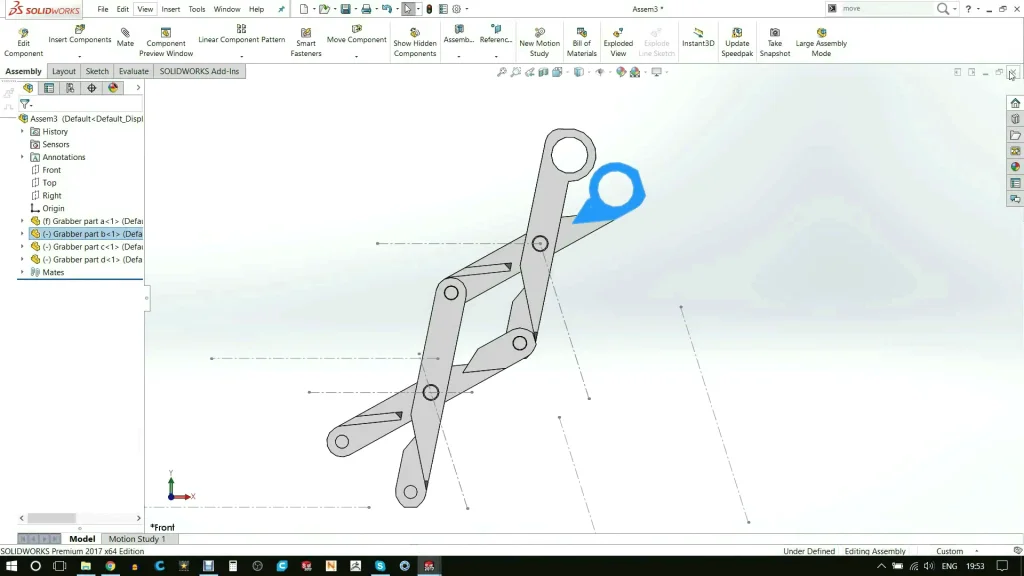Open Chrome from the taskbar

pyautogui.click(x=110, y=566)
